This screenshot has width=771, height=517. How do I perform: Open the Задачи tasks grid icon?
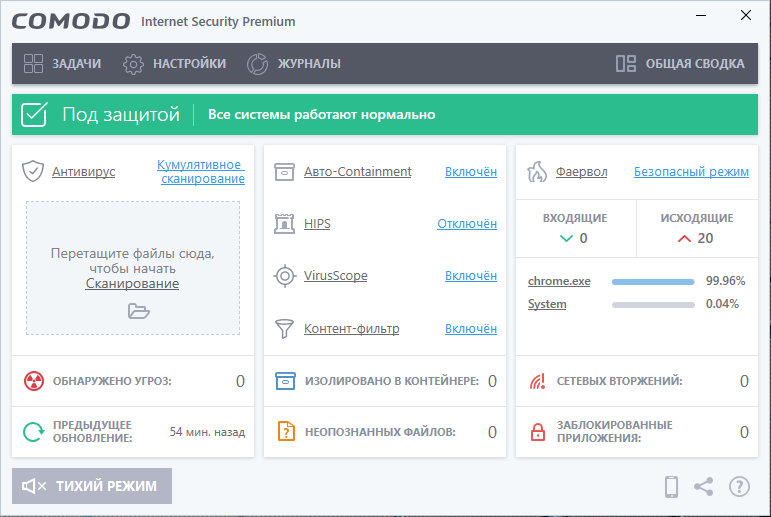coord(33,63)
